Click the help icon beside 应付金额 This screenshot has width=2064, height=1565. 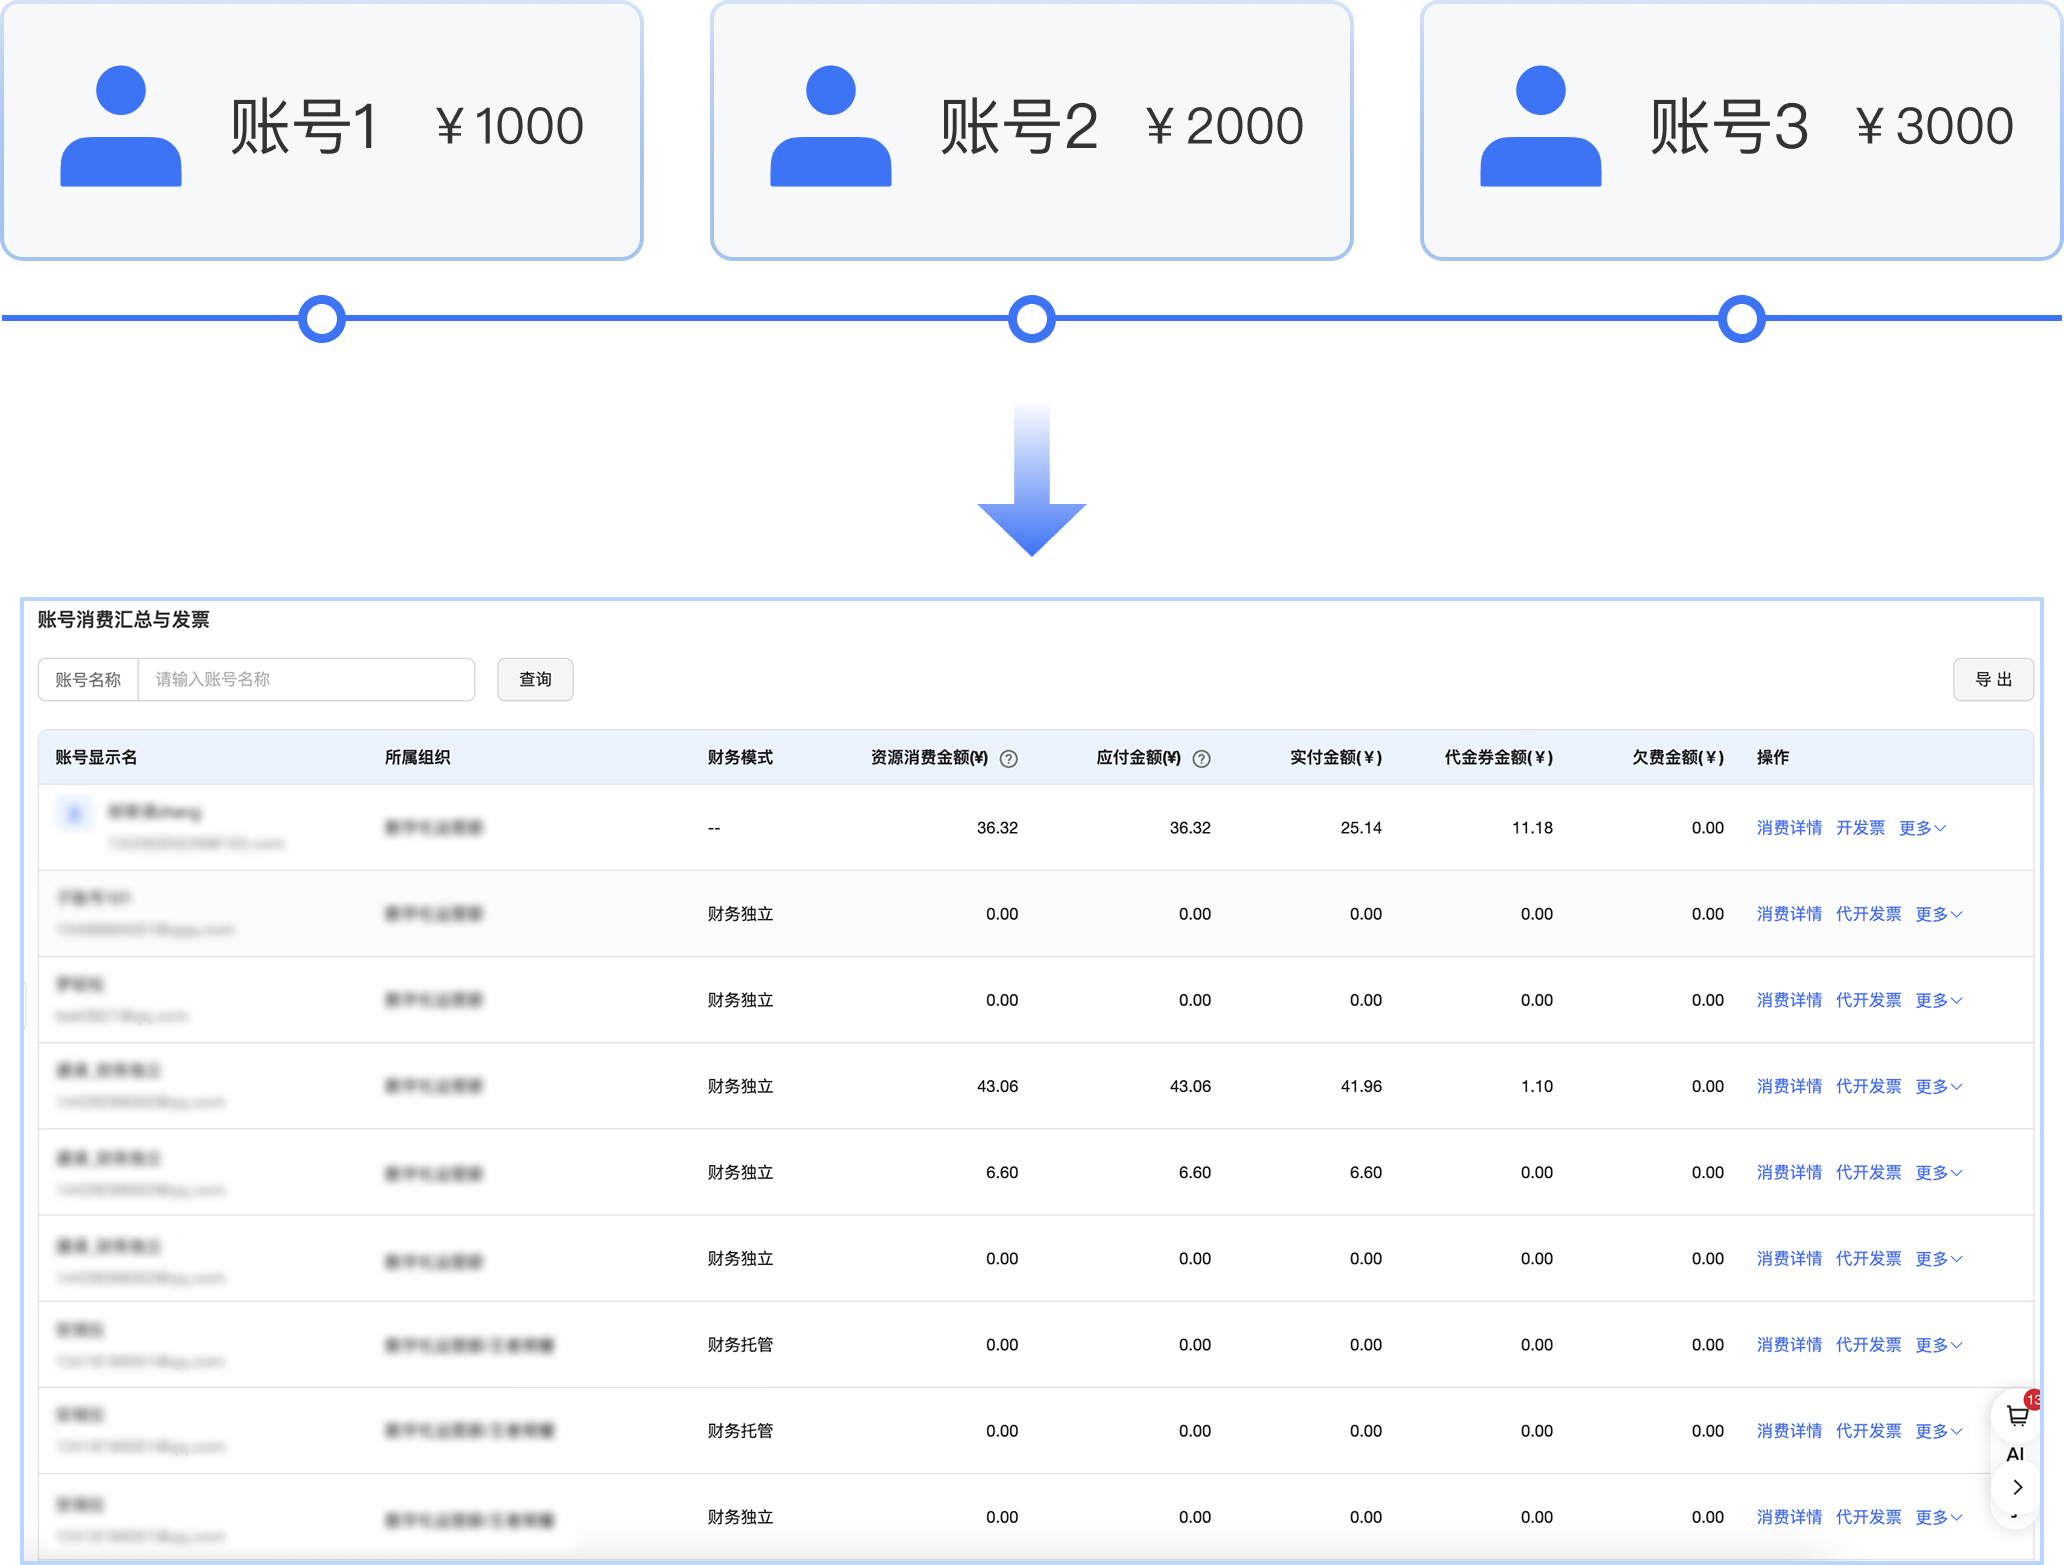(1202, 759)
